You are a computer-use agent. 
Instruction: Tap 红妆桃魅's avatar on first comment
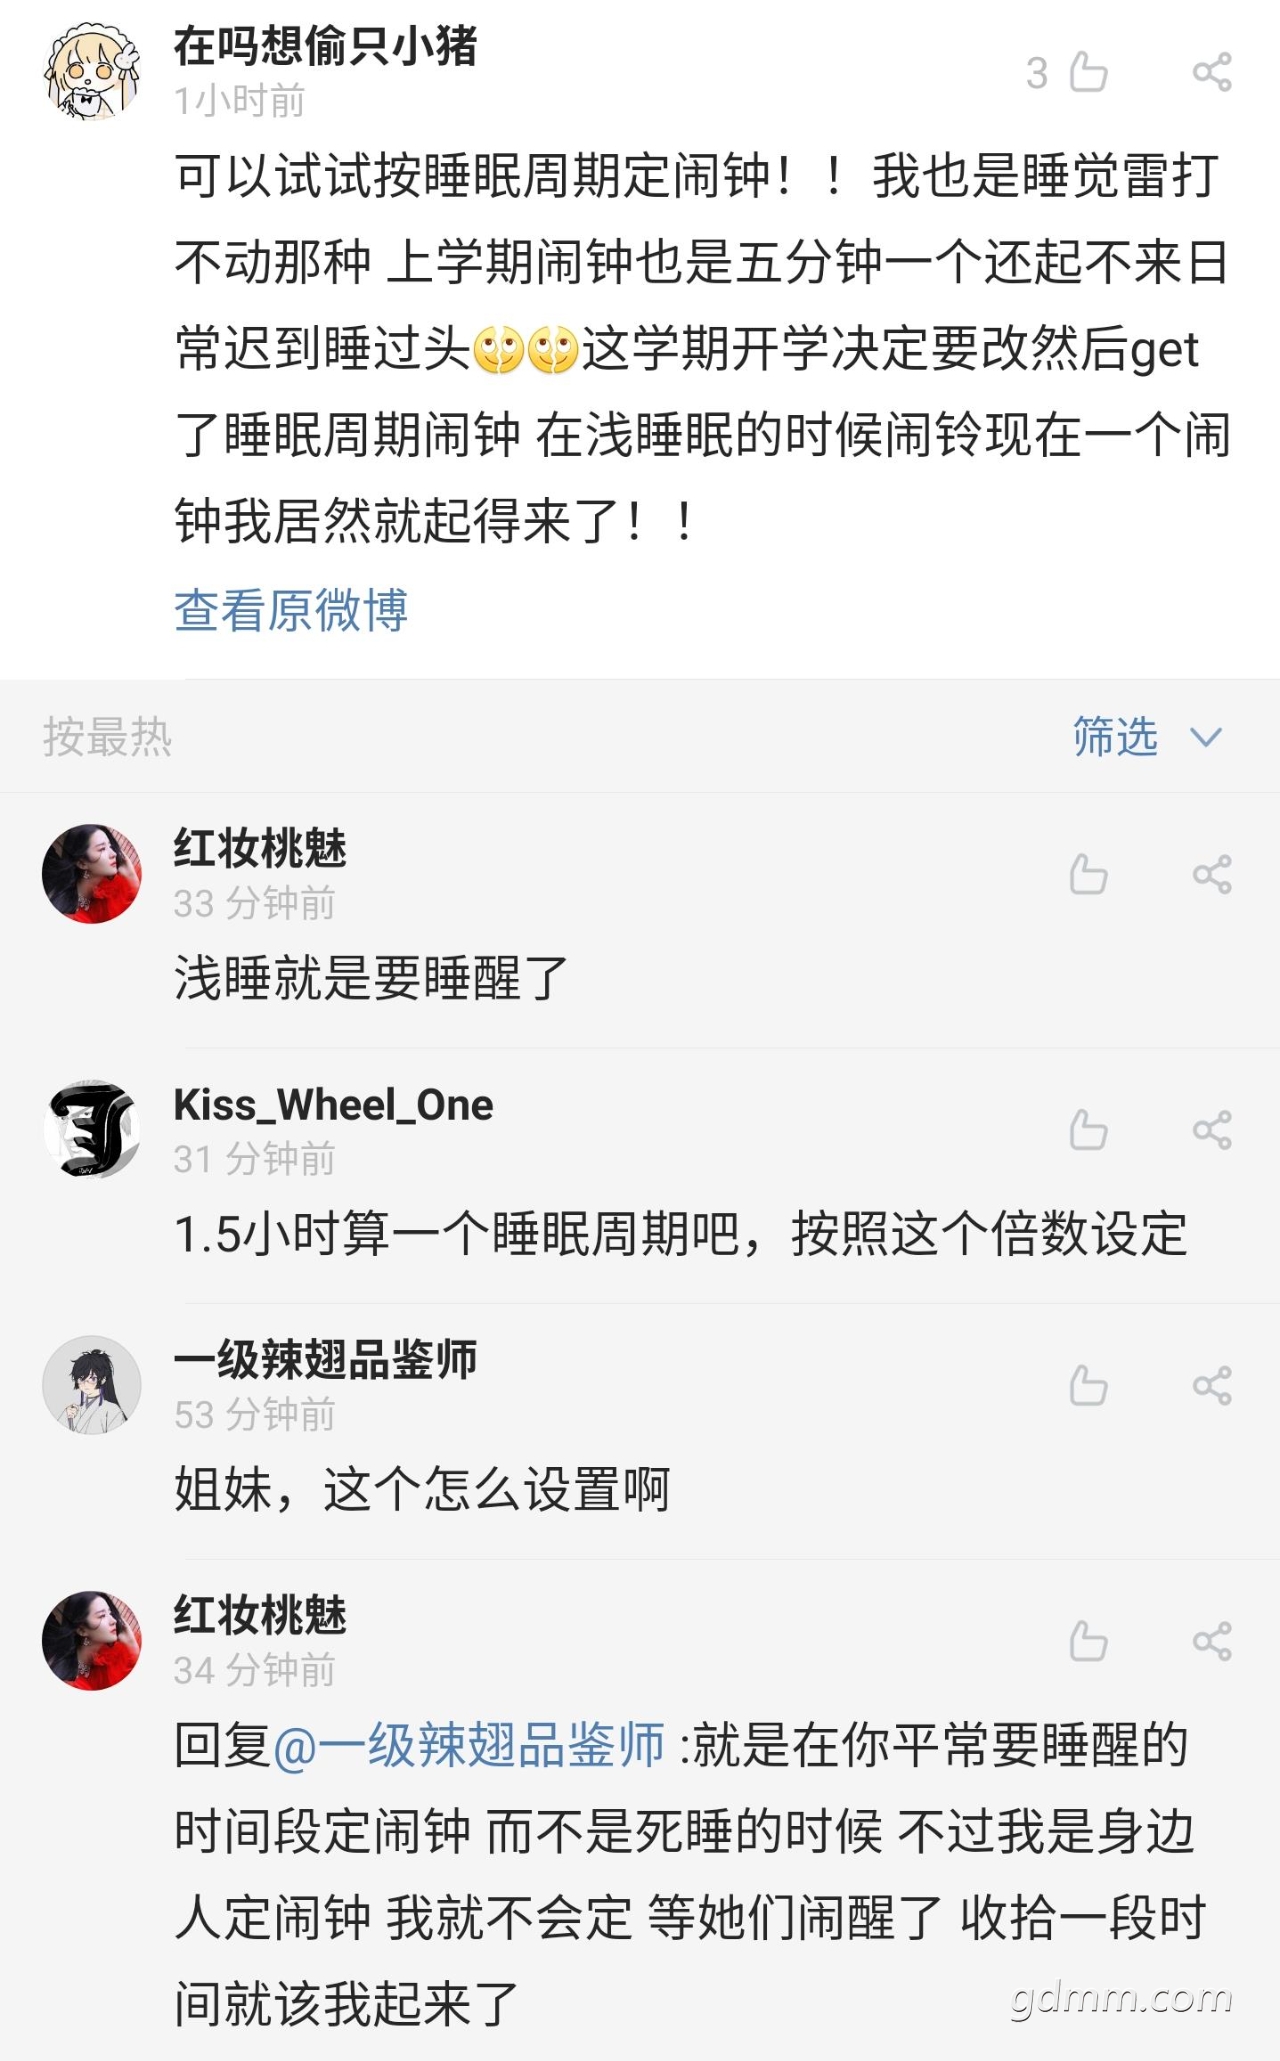[x=92, y=874]
